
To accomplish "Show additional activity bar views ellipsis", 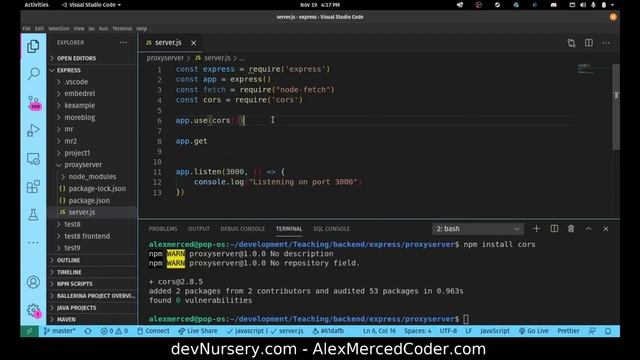I will click(x=33, y=243).
